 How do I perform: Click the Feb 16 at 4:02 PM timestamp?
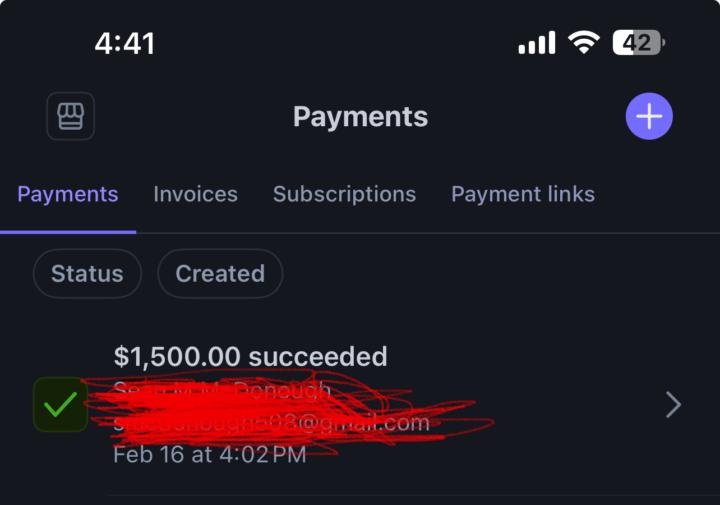click(209, 455)
